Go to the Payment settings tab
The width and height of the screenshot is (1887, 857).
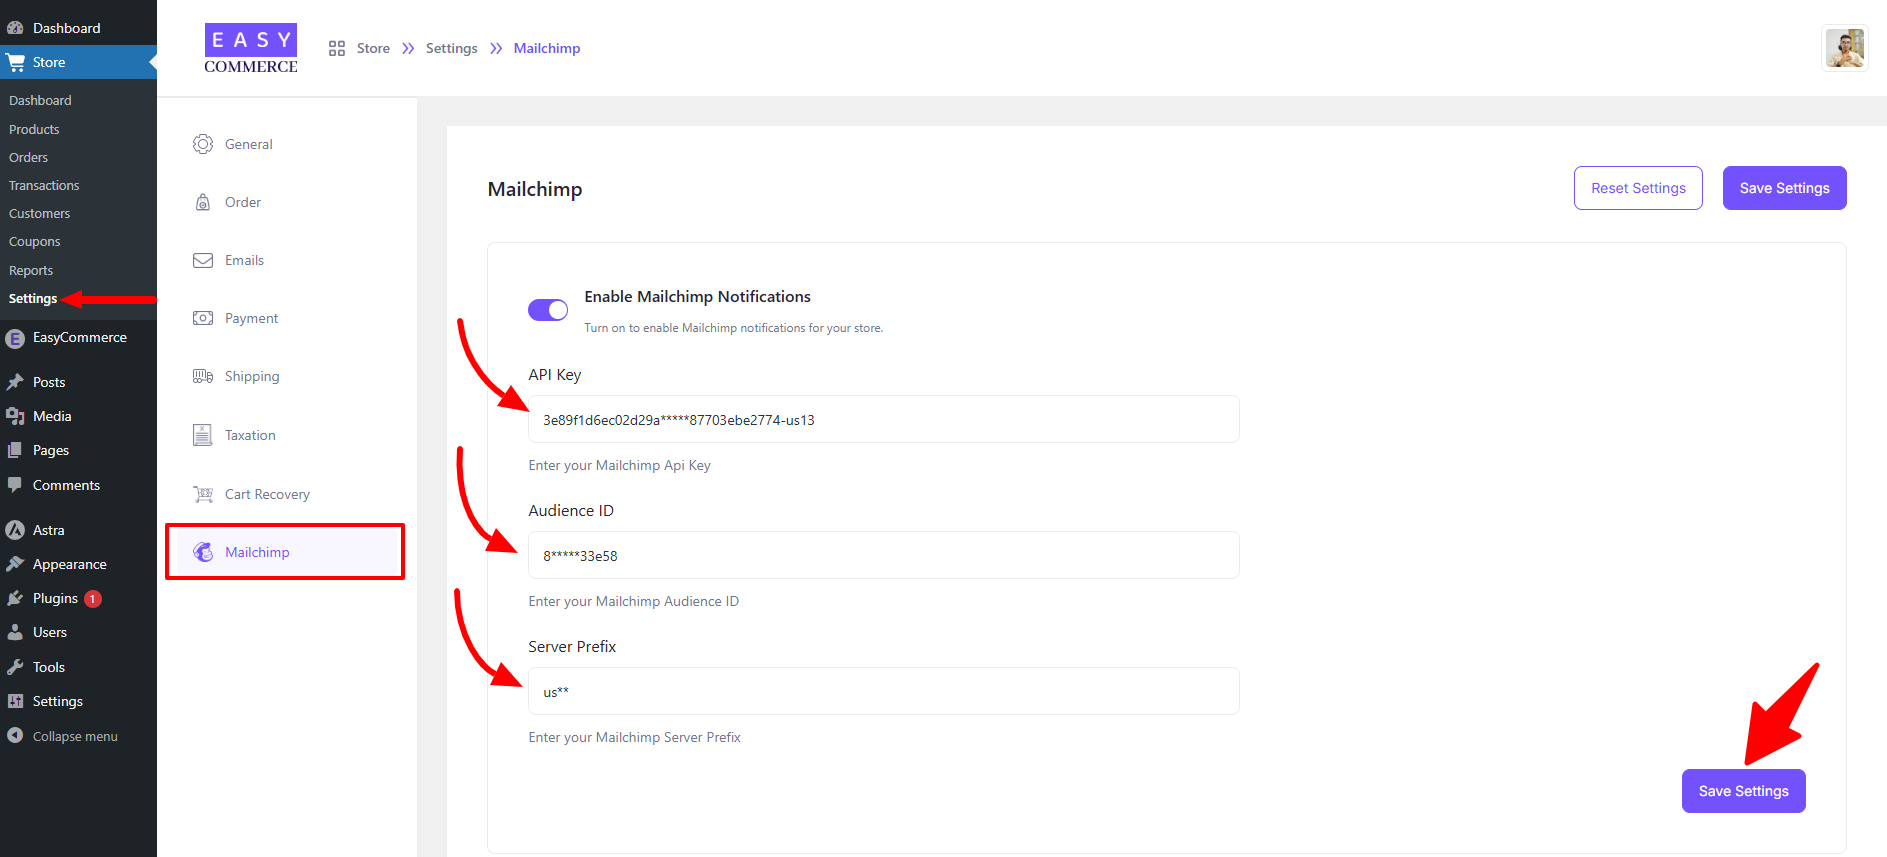[285, 318]
